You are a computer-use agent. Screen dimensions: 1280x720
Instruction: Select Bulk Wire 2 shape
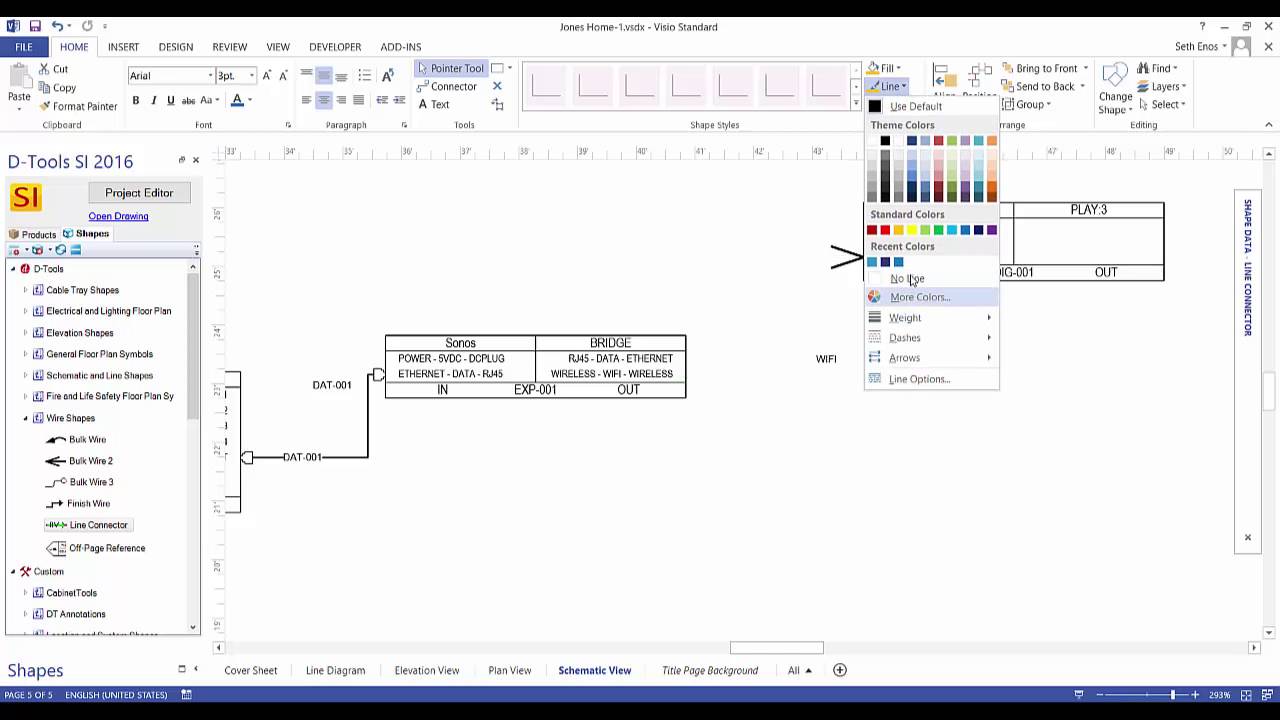pos(79,461)
